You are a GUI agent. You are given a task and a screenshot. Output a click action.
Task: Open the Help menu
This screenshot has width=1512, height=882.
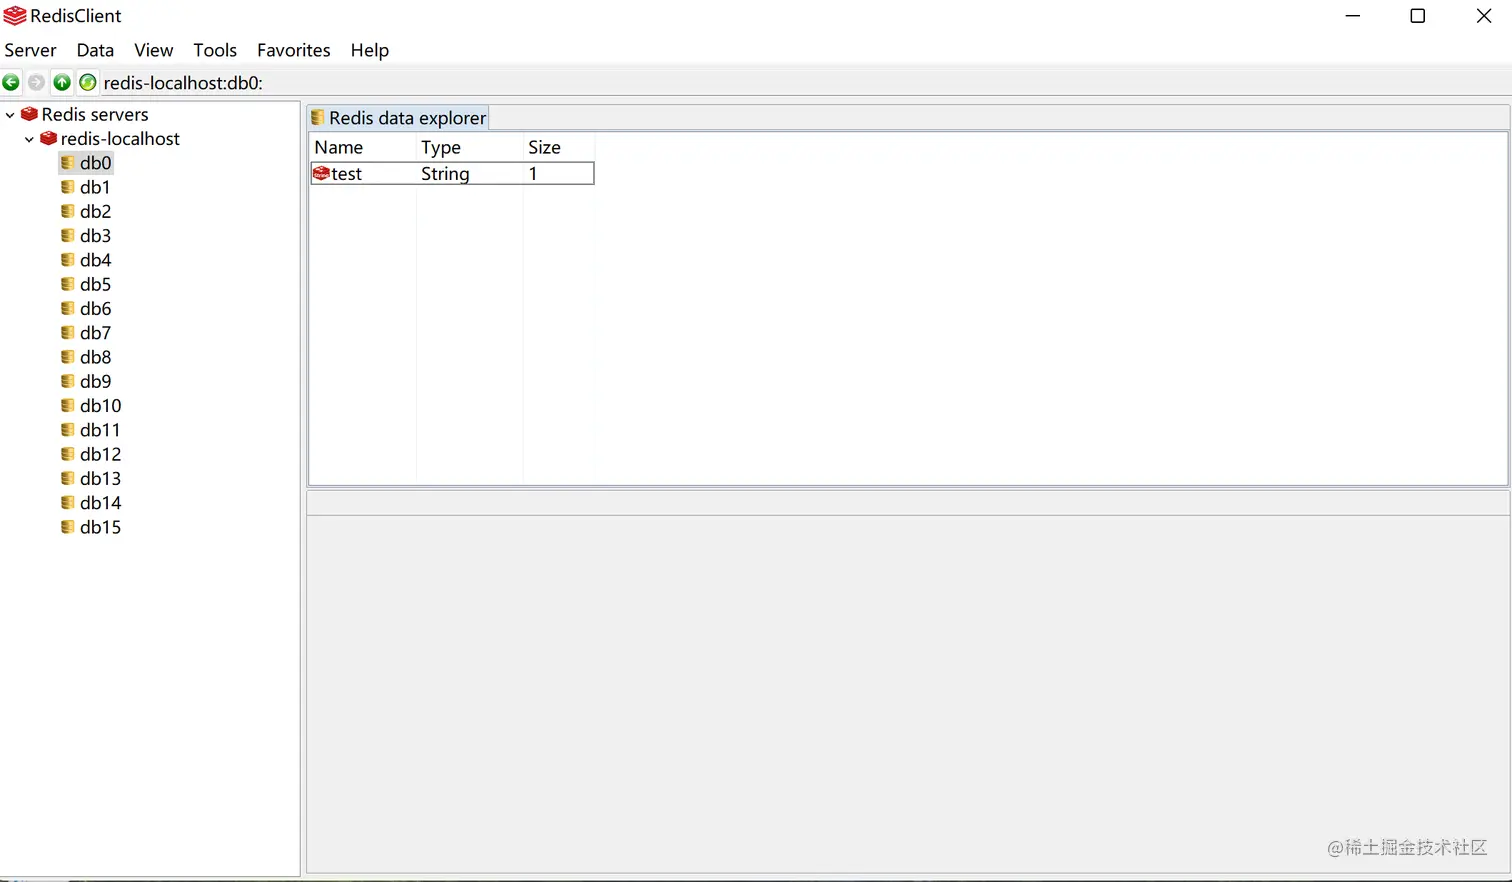click(369, 50)
